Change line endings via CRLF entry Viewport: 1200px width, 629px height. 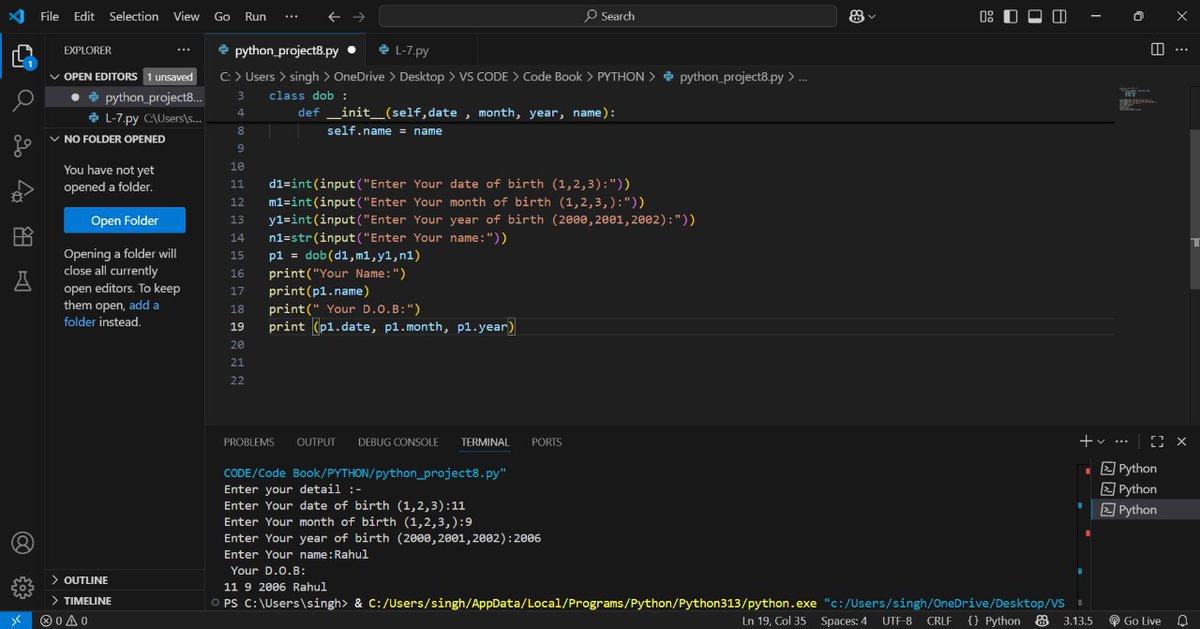pyautogui.click(x=941, y=620)
